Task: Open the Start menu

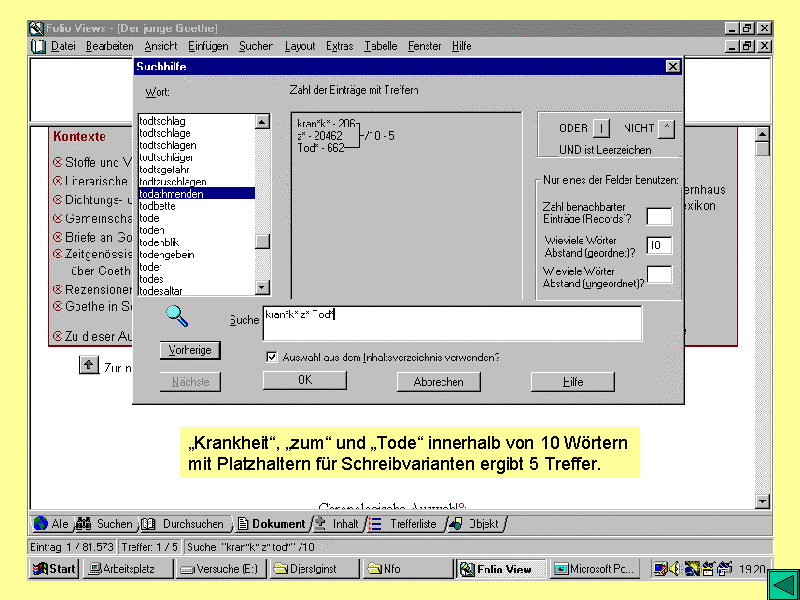Action: 54,569
